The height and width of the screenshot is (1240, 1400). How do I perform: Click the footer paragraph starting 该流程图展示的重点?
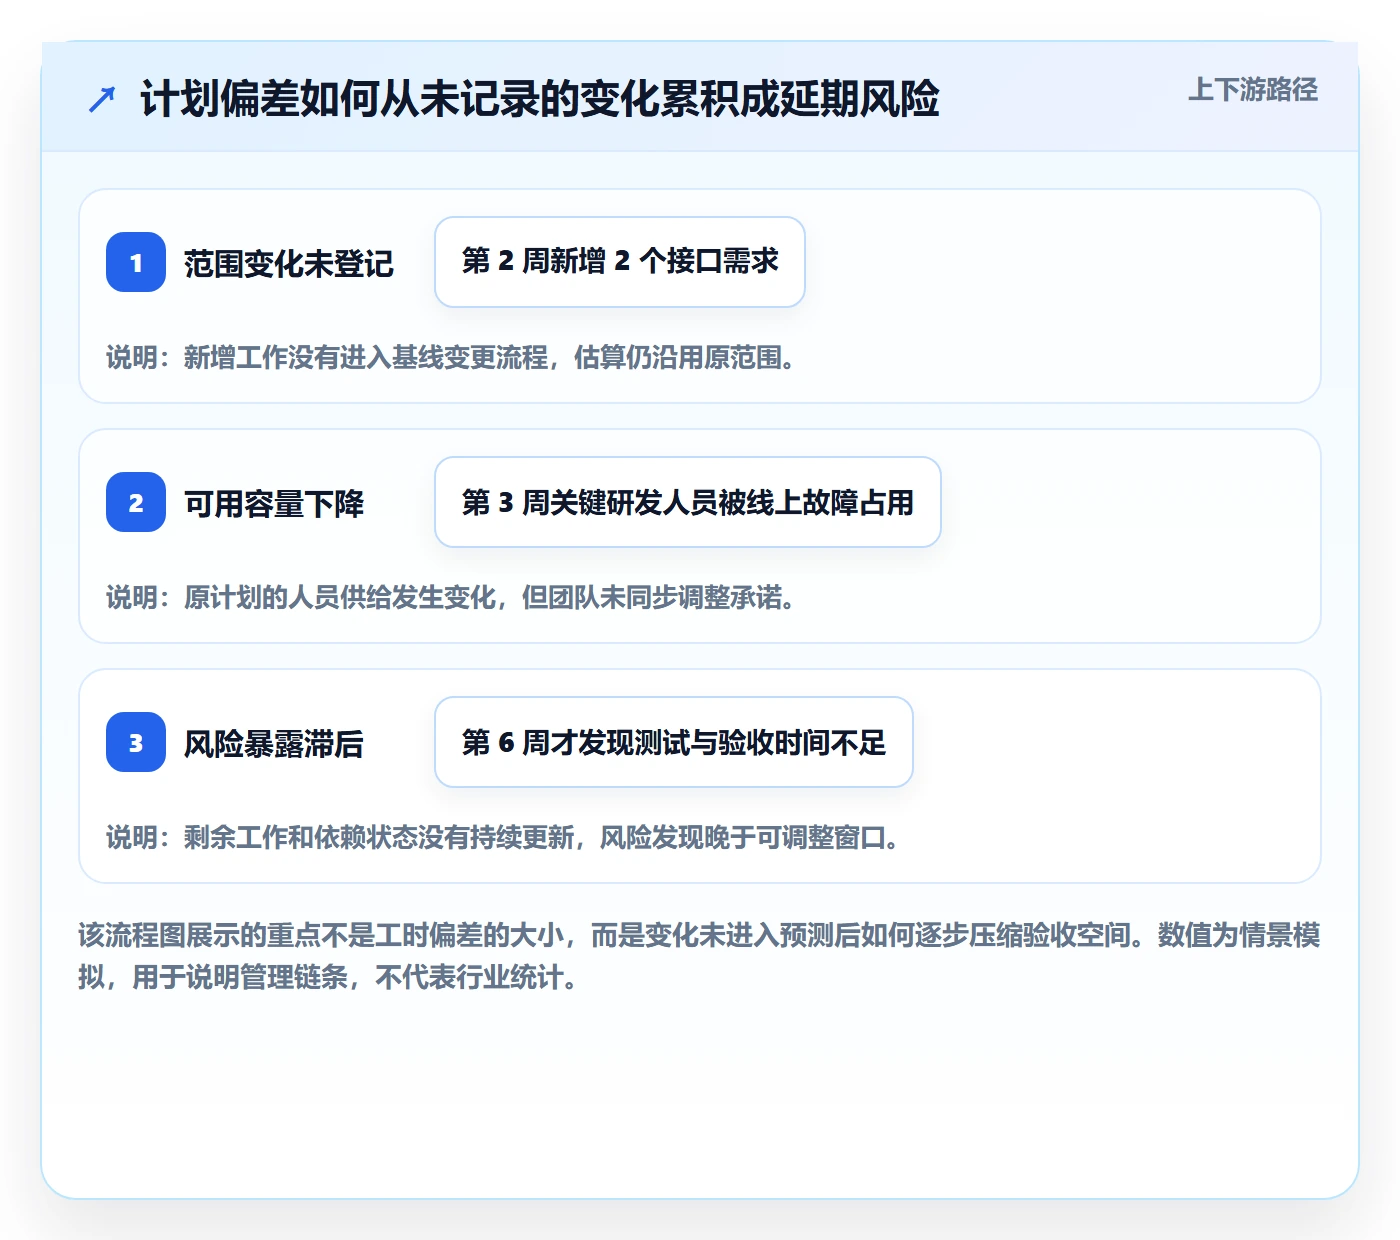699,956
